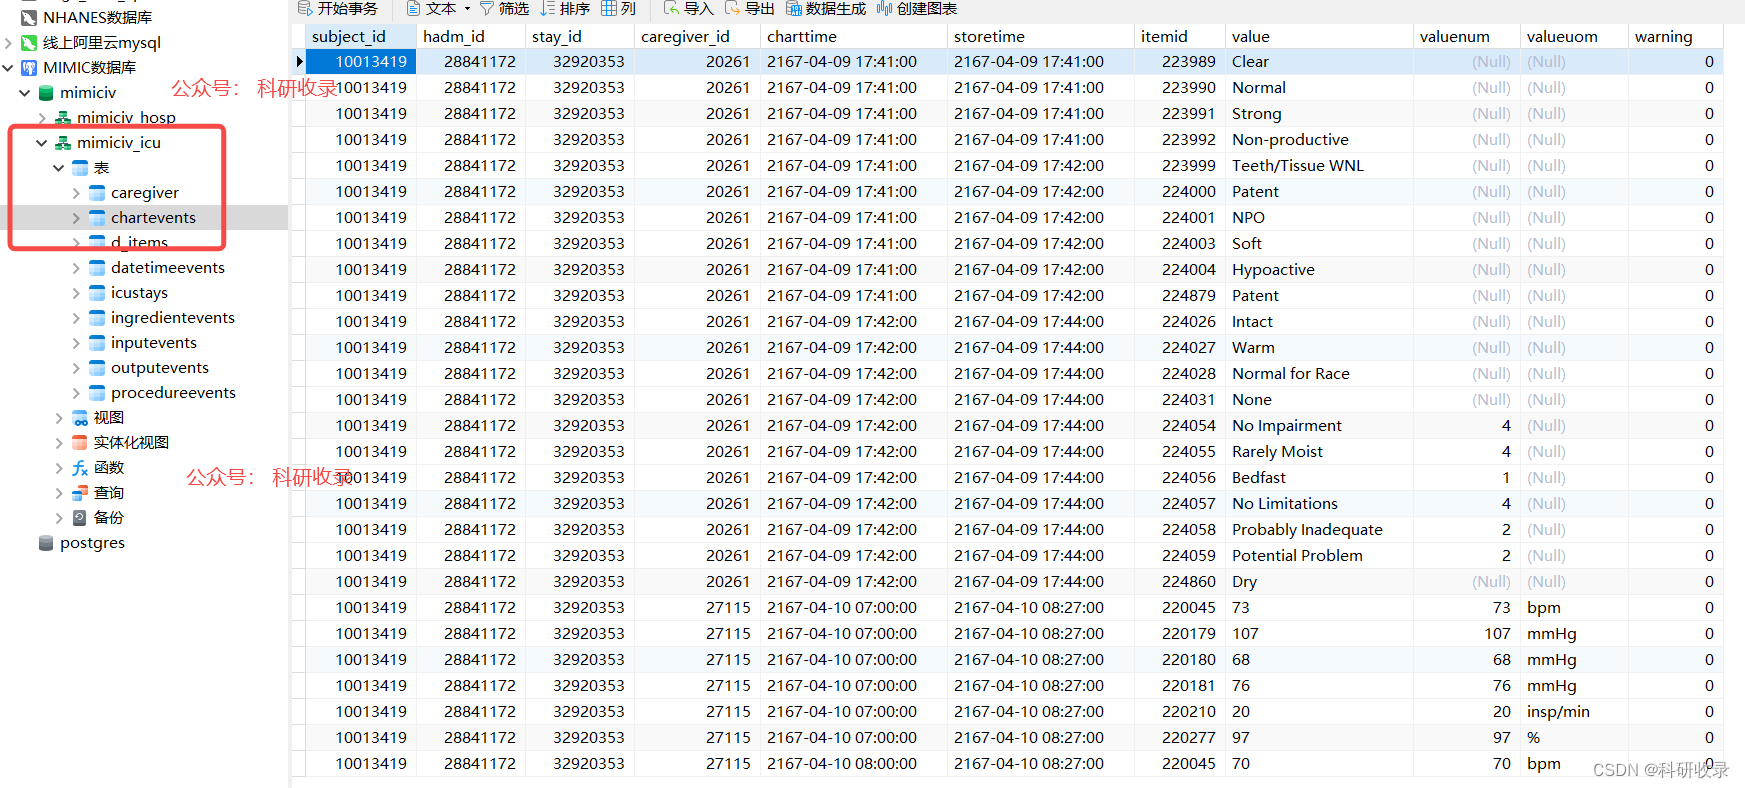The image size is (1745, 788).
Task: Expand the 函数 functions node
Action: 59,467
